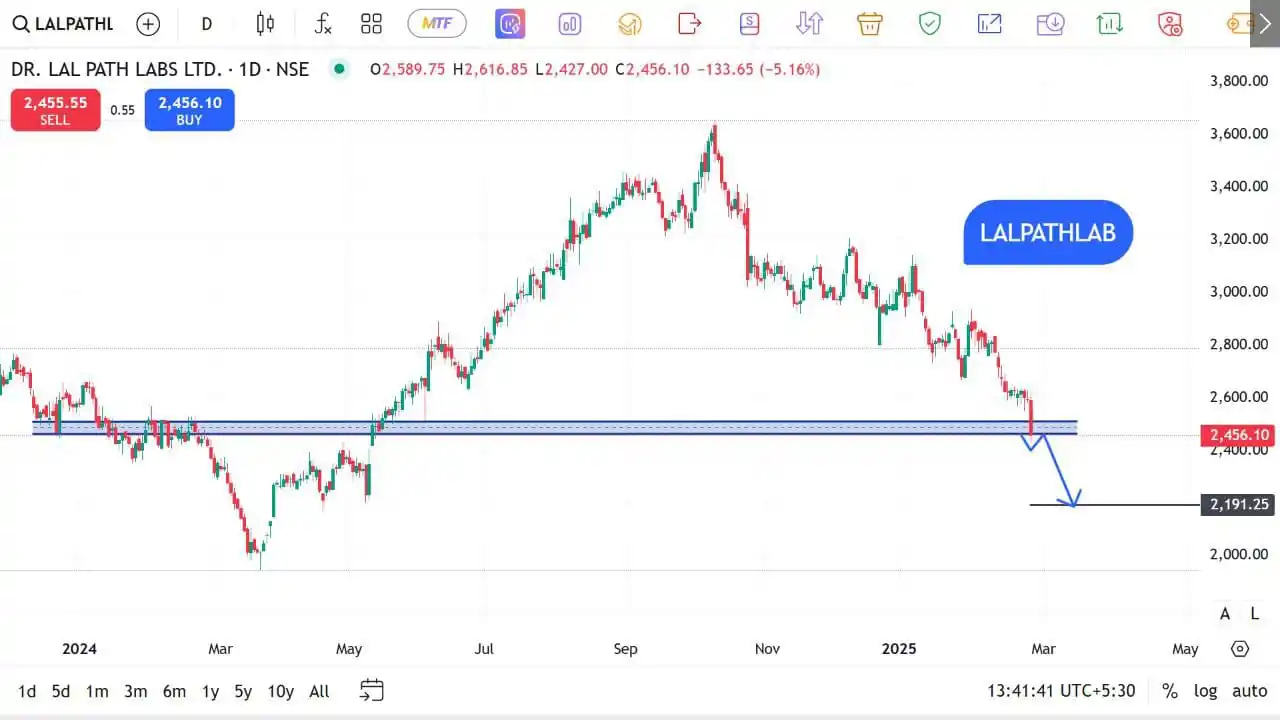Viewport: 1280px width, 720px height.
Task: Click the -133.65 (-5.16%) change value
Action: tap(758, 69)
